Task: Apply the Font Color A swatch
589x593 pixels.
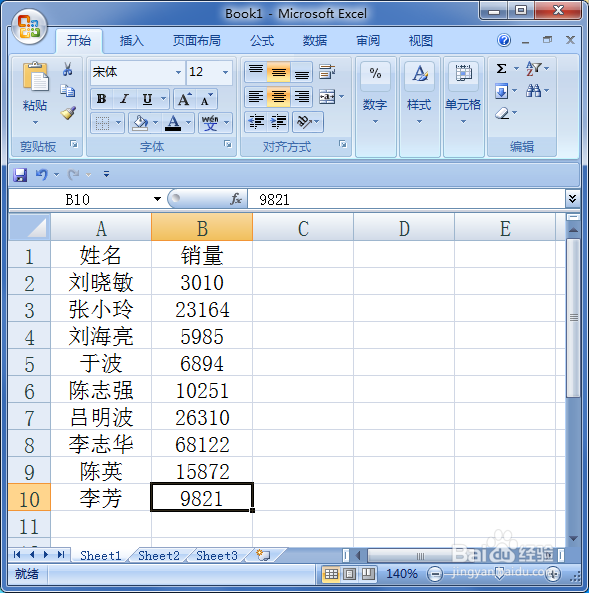Action: pyautogui.click(x=173, y=123)
